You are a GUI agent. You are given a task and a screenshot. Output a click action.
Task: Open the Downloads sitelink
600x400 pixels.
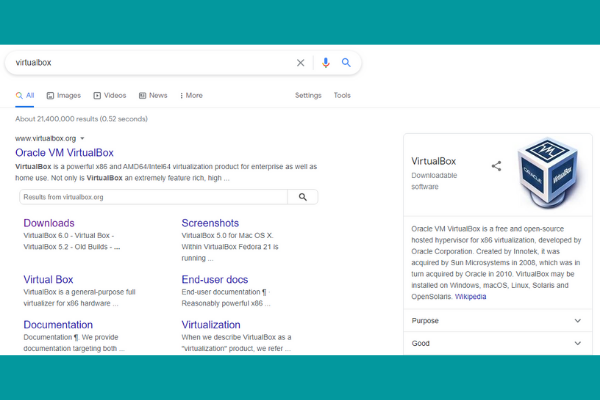coord(49,223)
